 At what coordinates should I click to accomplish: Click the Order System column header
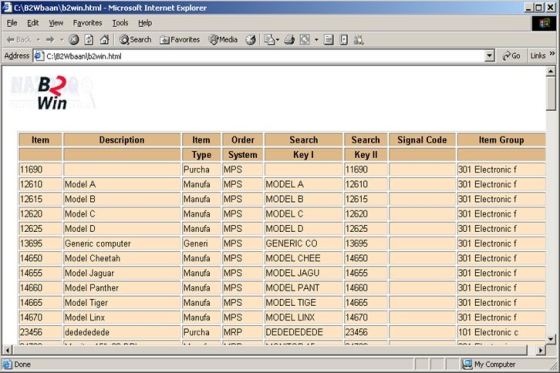click(x=242, y=147)
